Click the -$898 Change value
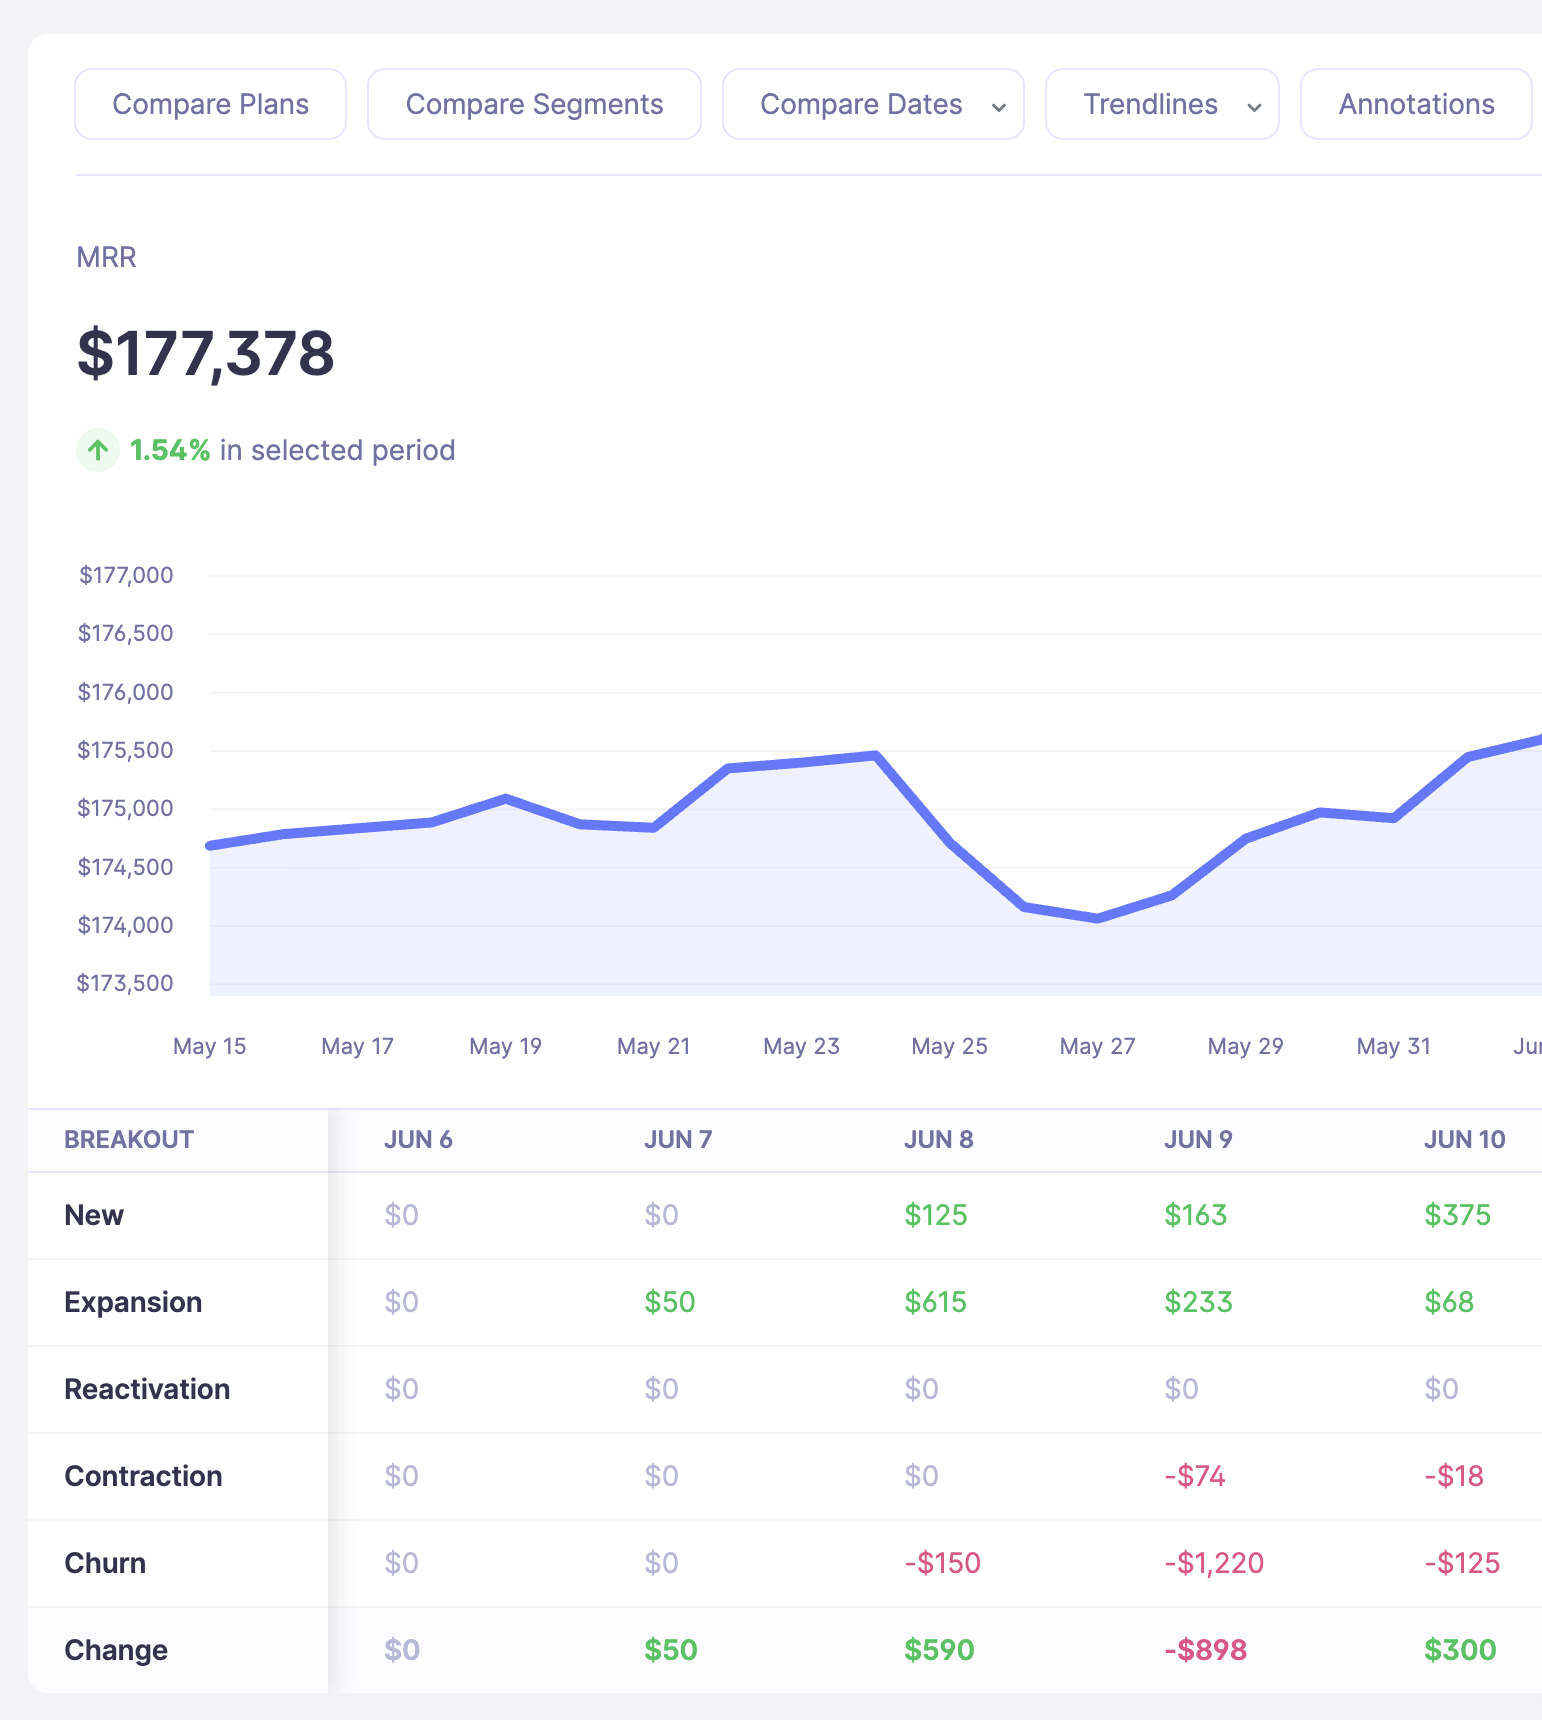The image size is (1542, 1720). click(1206, 1650)
